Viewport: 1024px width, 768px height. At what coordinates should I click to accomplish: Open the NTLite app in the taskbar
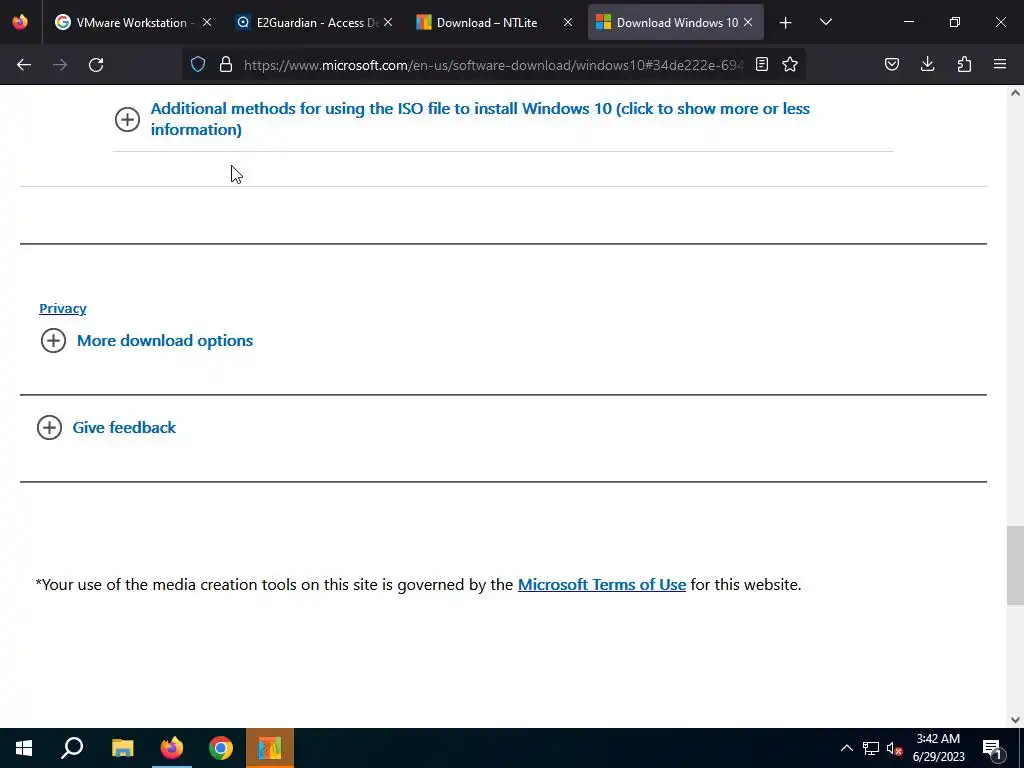tap(270, 748)
